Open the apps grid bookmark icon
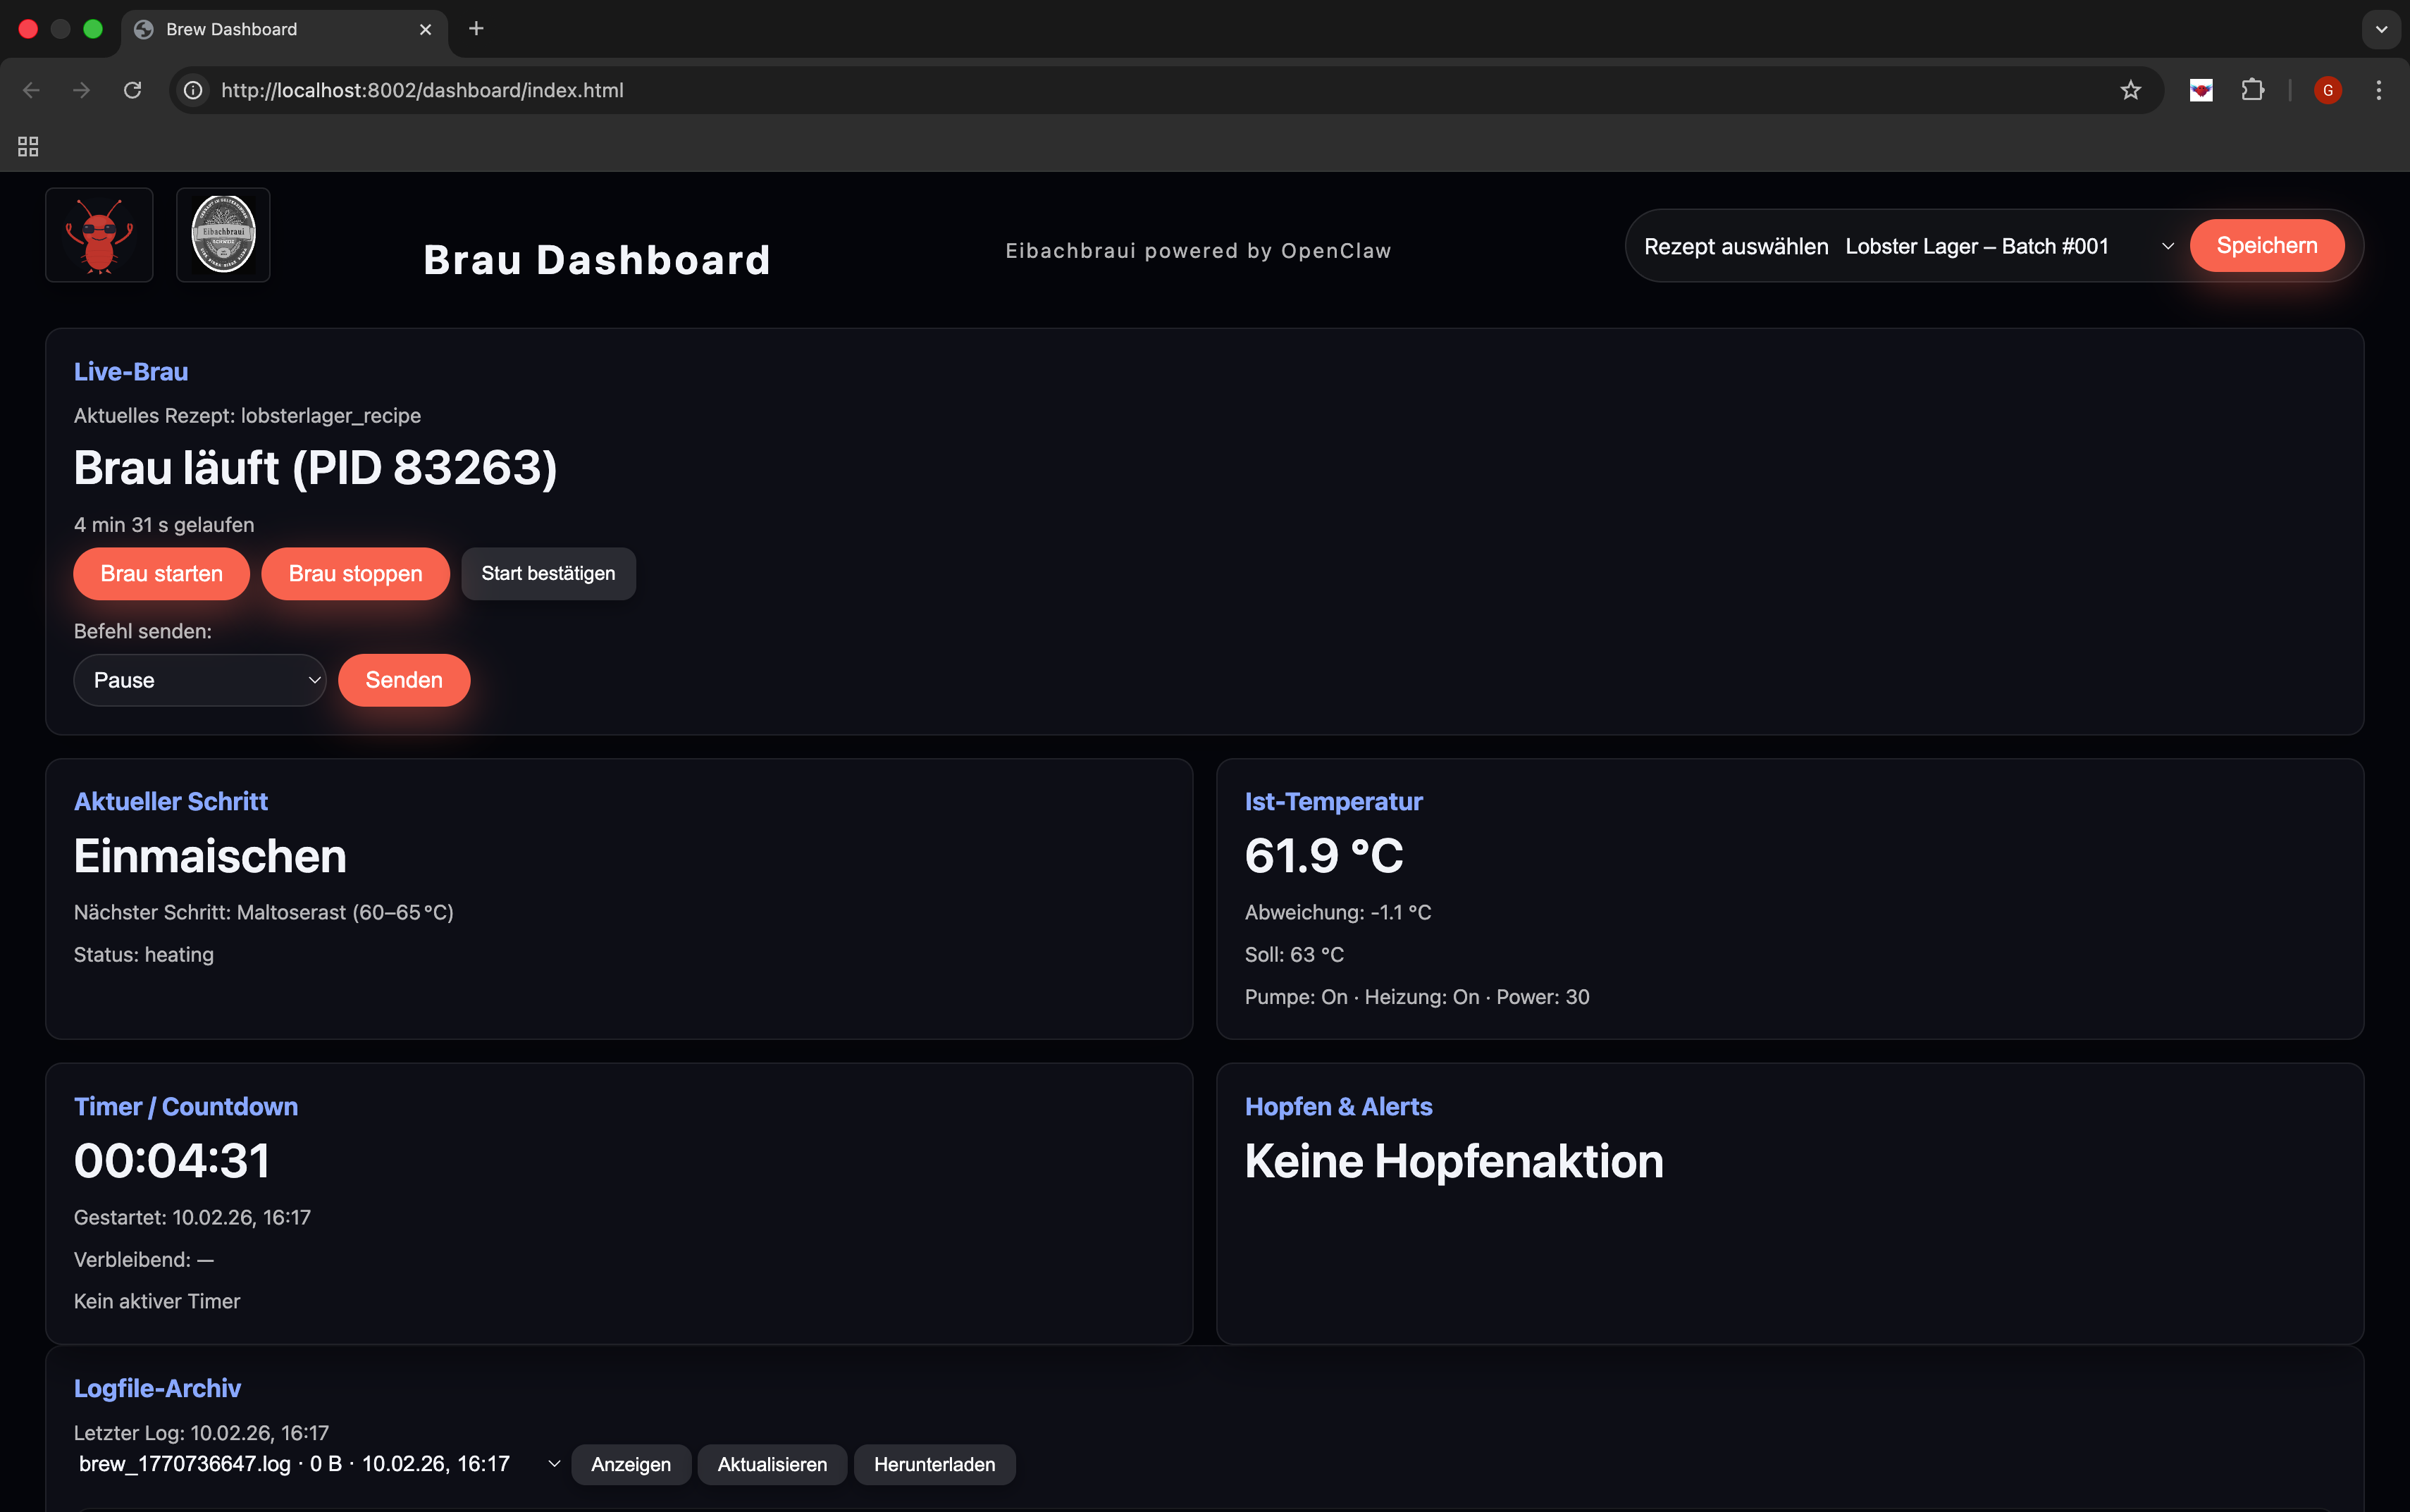The width and height of the screenshot is (2410, 1512). click(28, 147)
